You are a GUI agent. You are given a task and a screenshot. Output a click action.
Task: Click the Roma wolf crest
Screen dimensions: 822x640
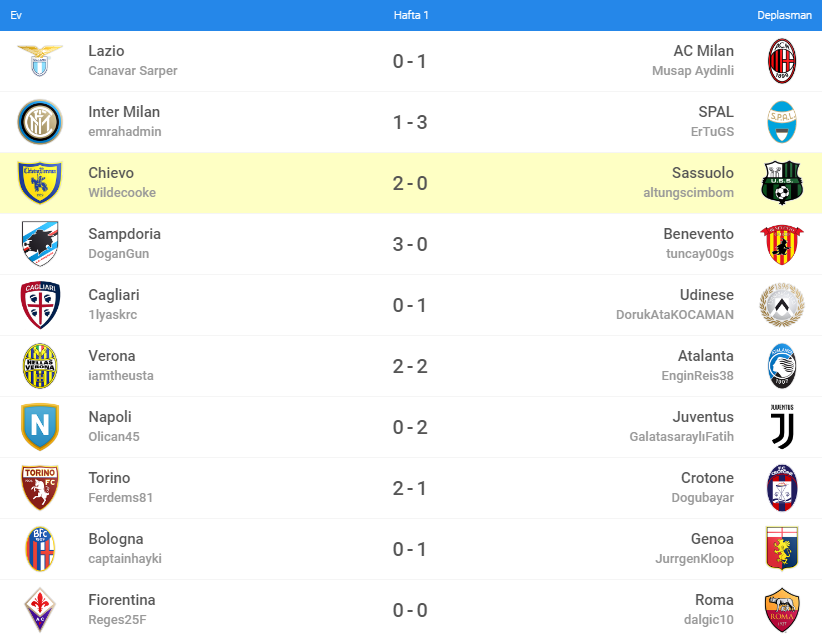coord(782,610)
